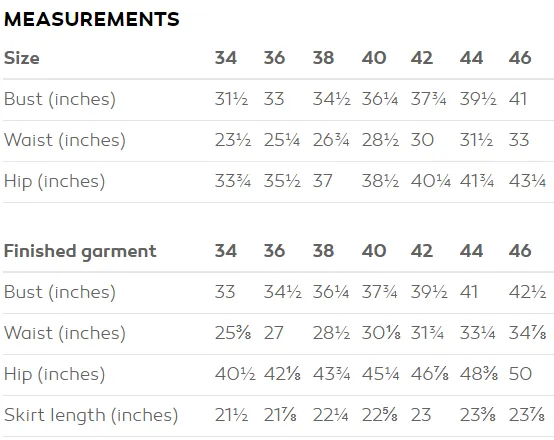Click the Skirt length value 22⅝
The image size is (554, 440).
click(379, 415)
